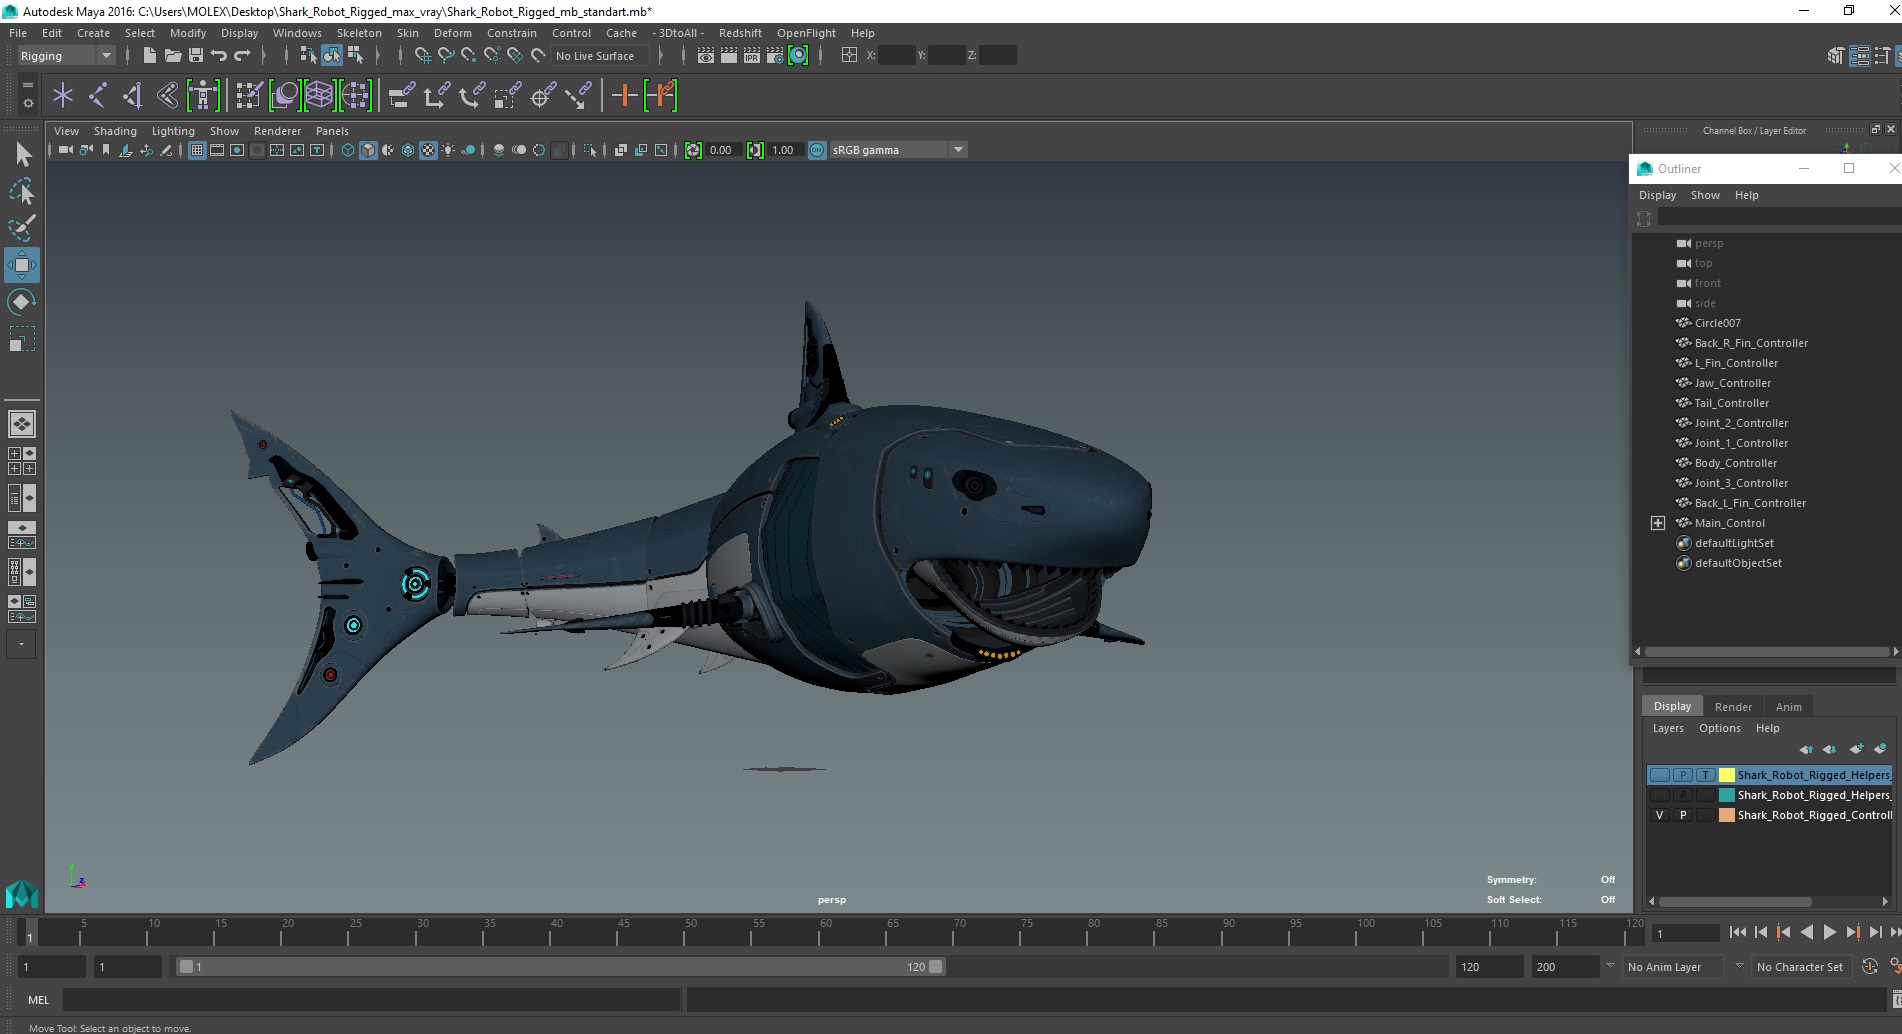Viewport: 1902px width, 1034px height.
Task: Select the Rotate tool in the toolbox
Action: click(x=21, y=302)
